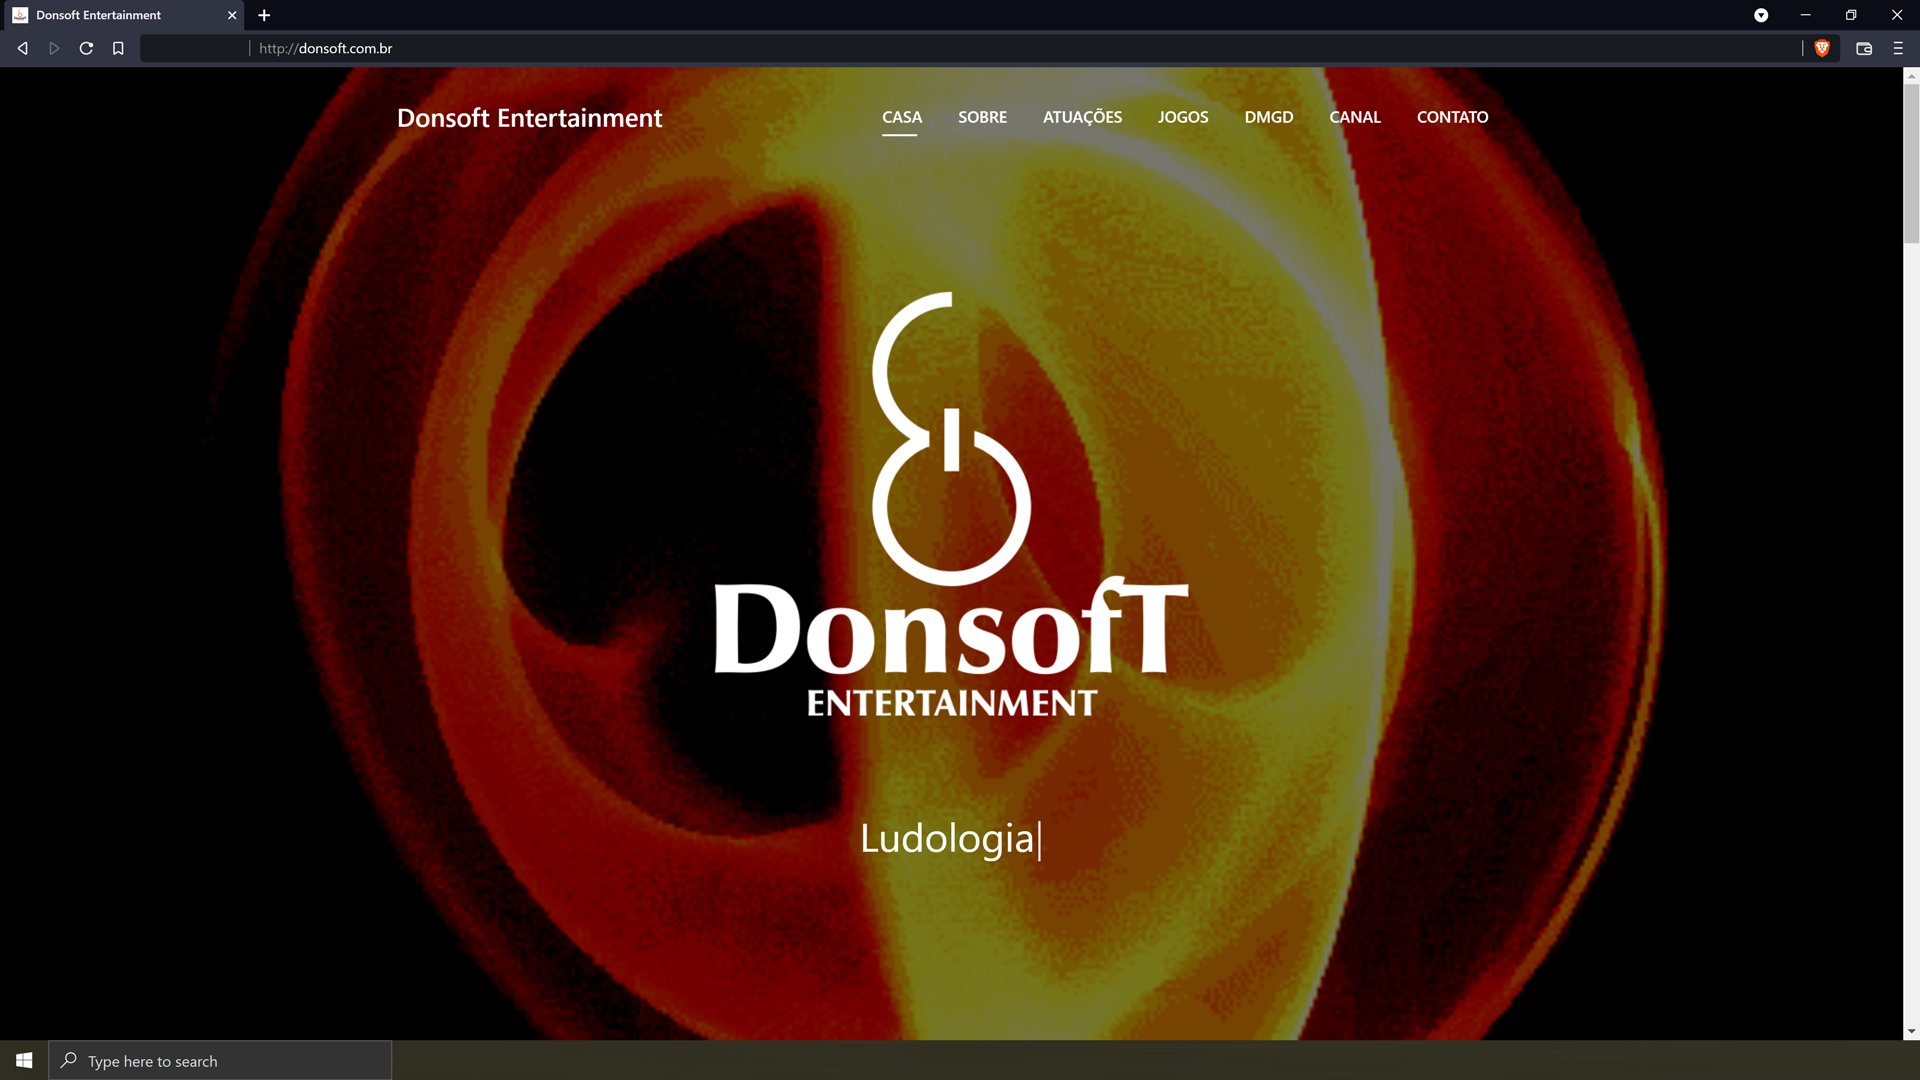Screen dimensions: 1920x1080
Task: Minimize the browser window
Action: [1805, 15]
